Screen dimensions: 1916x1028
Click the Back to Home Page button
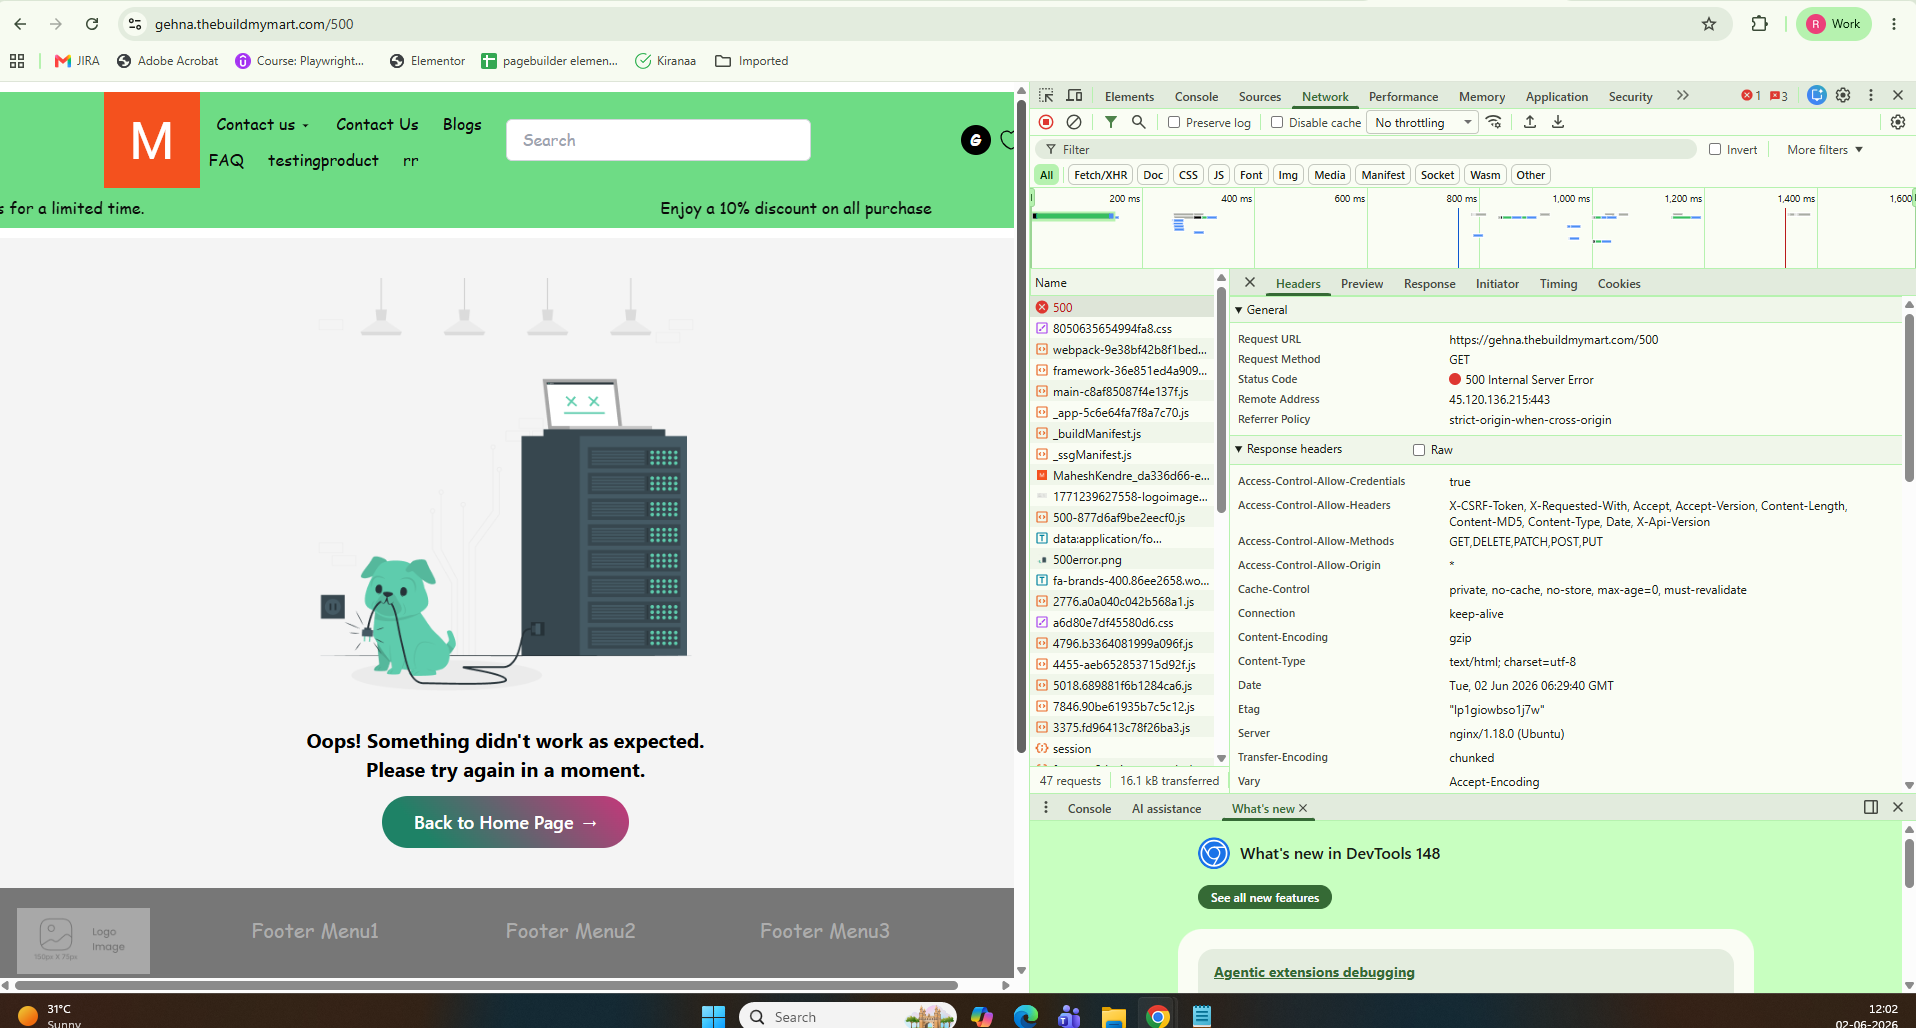click(505, 822)
